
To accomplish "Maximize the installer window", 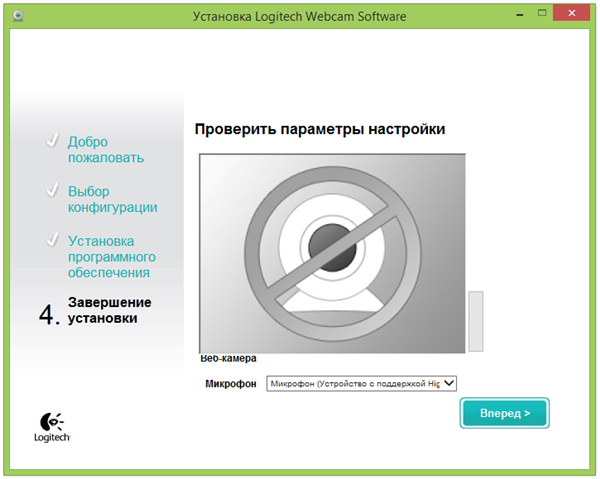I will (542, 13).
